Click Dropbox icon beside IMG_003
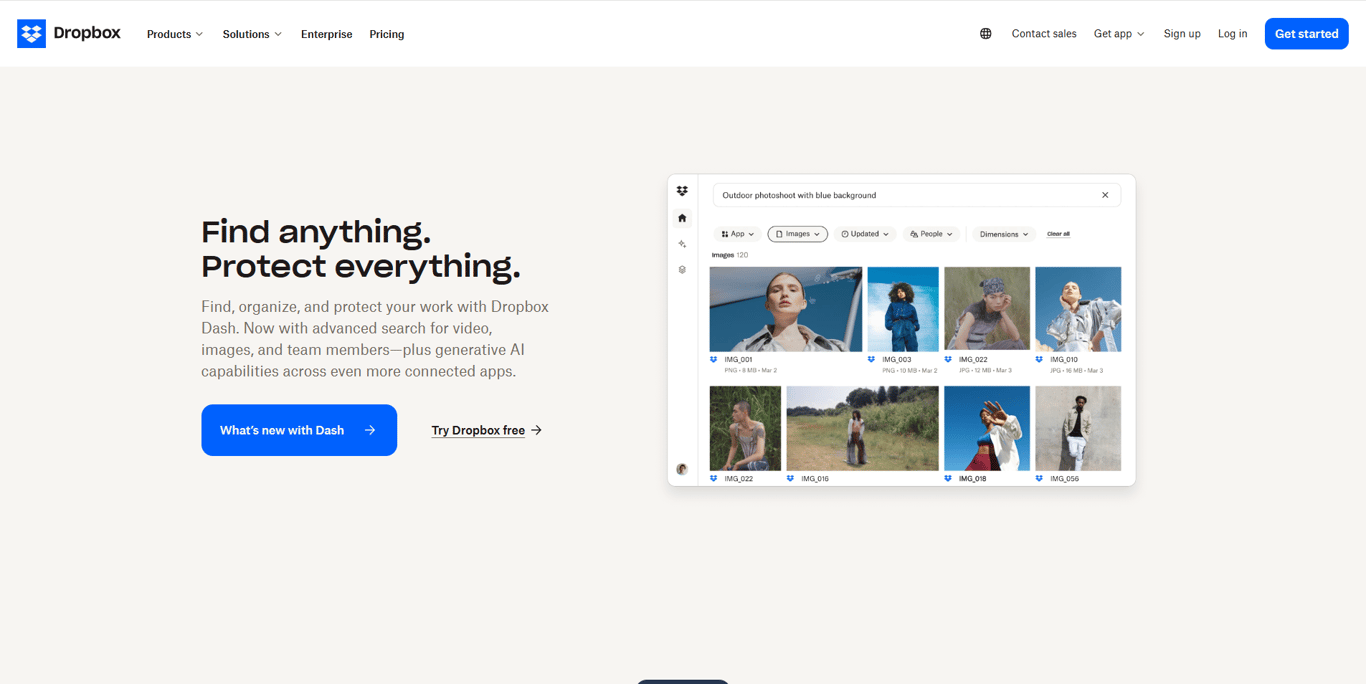Viewport: 1366px width, 684px height. click(x=872, y=359)
